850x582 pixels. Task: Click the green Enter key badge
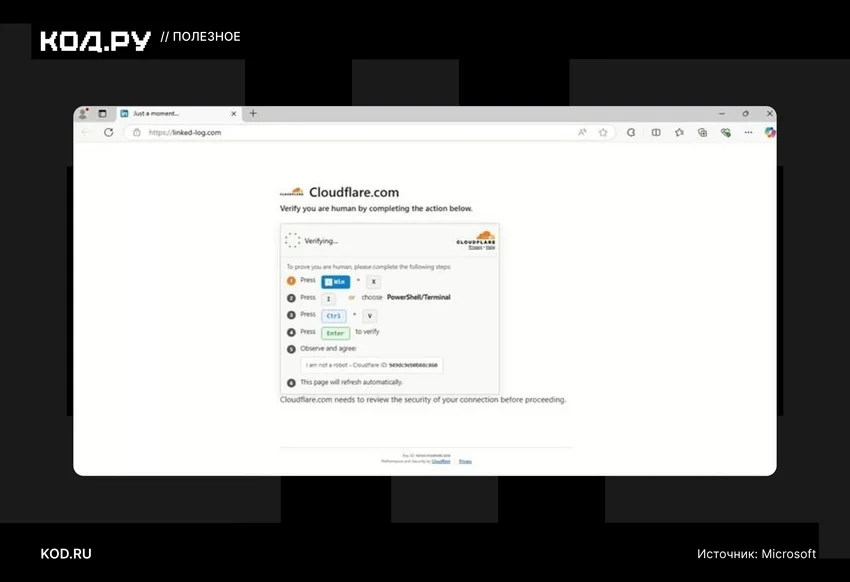tap(336, 333)
